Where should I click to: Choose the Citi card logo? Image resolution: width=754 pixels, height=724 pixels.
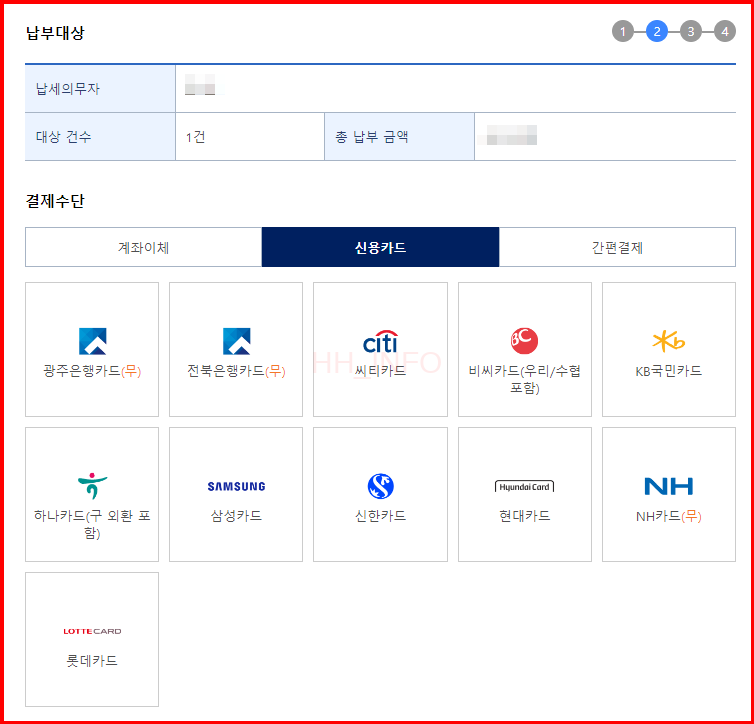click(x=380, y=341)
